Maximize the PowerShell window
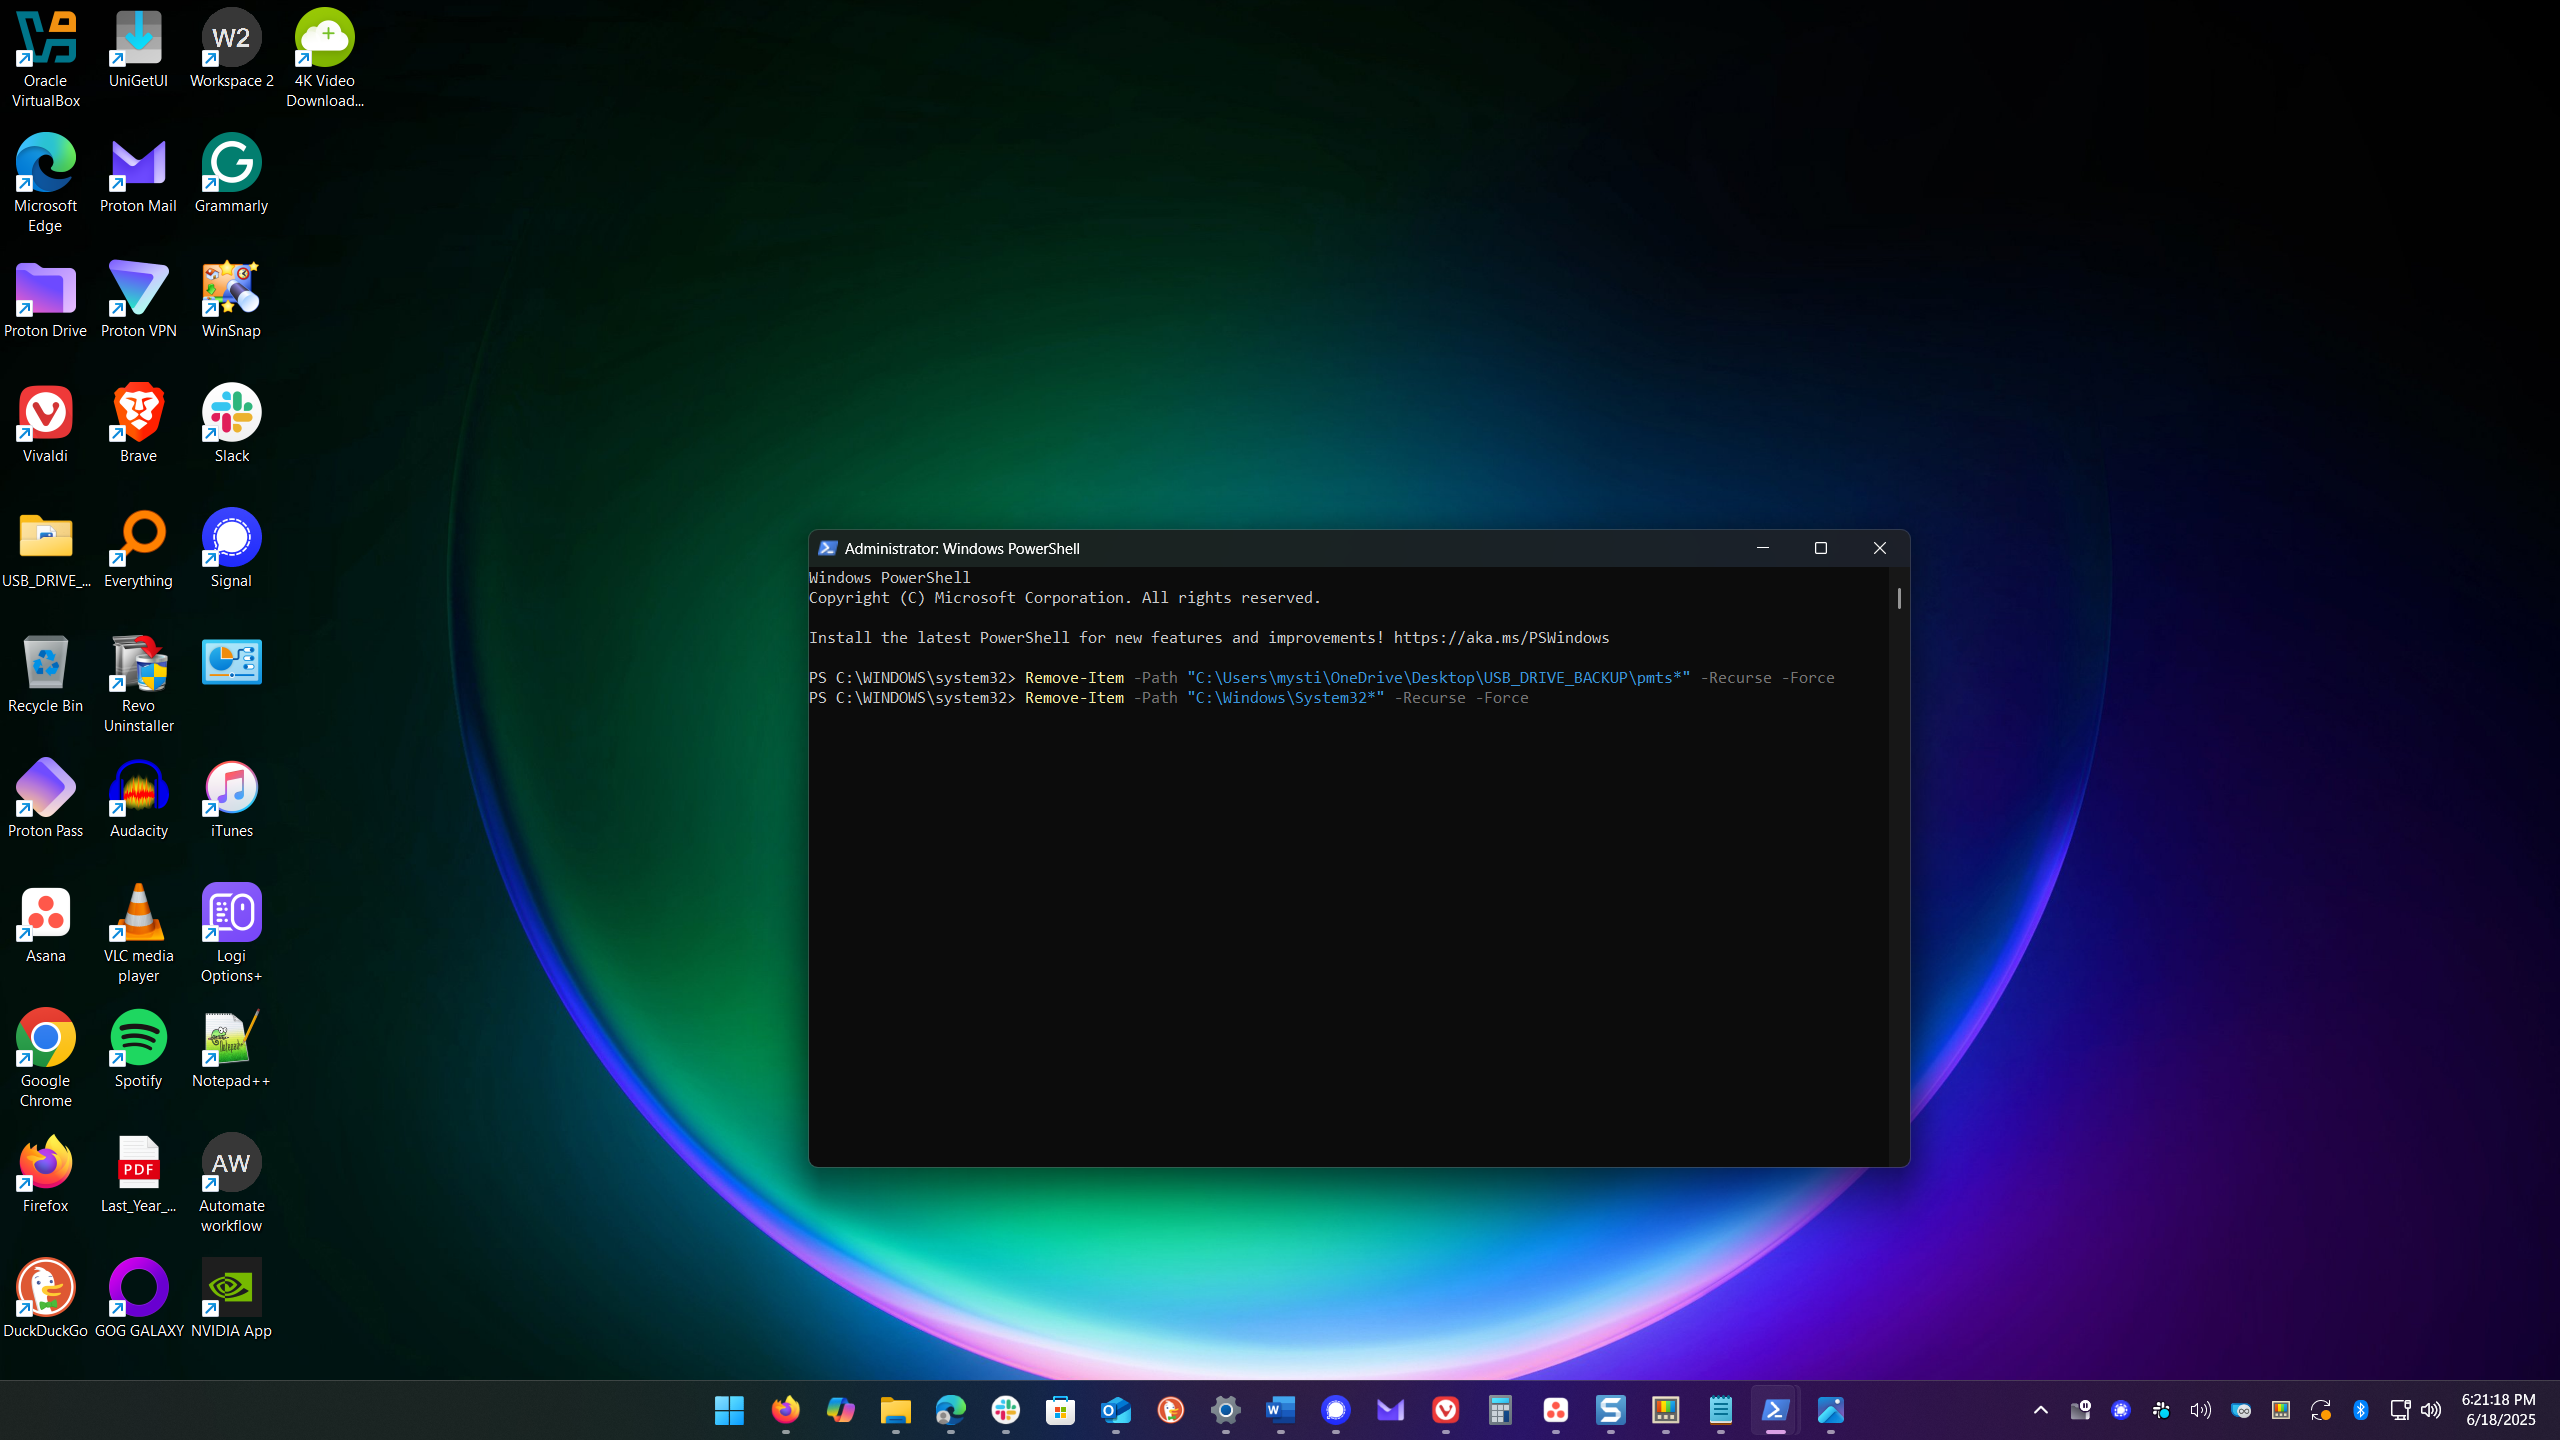 (1820, 548)
